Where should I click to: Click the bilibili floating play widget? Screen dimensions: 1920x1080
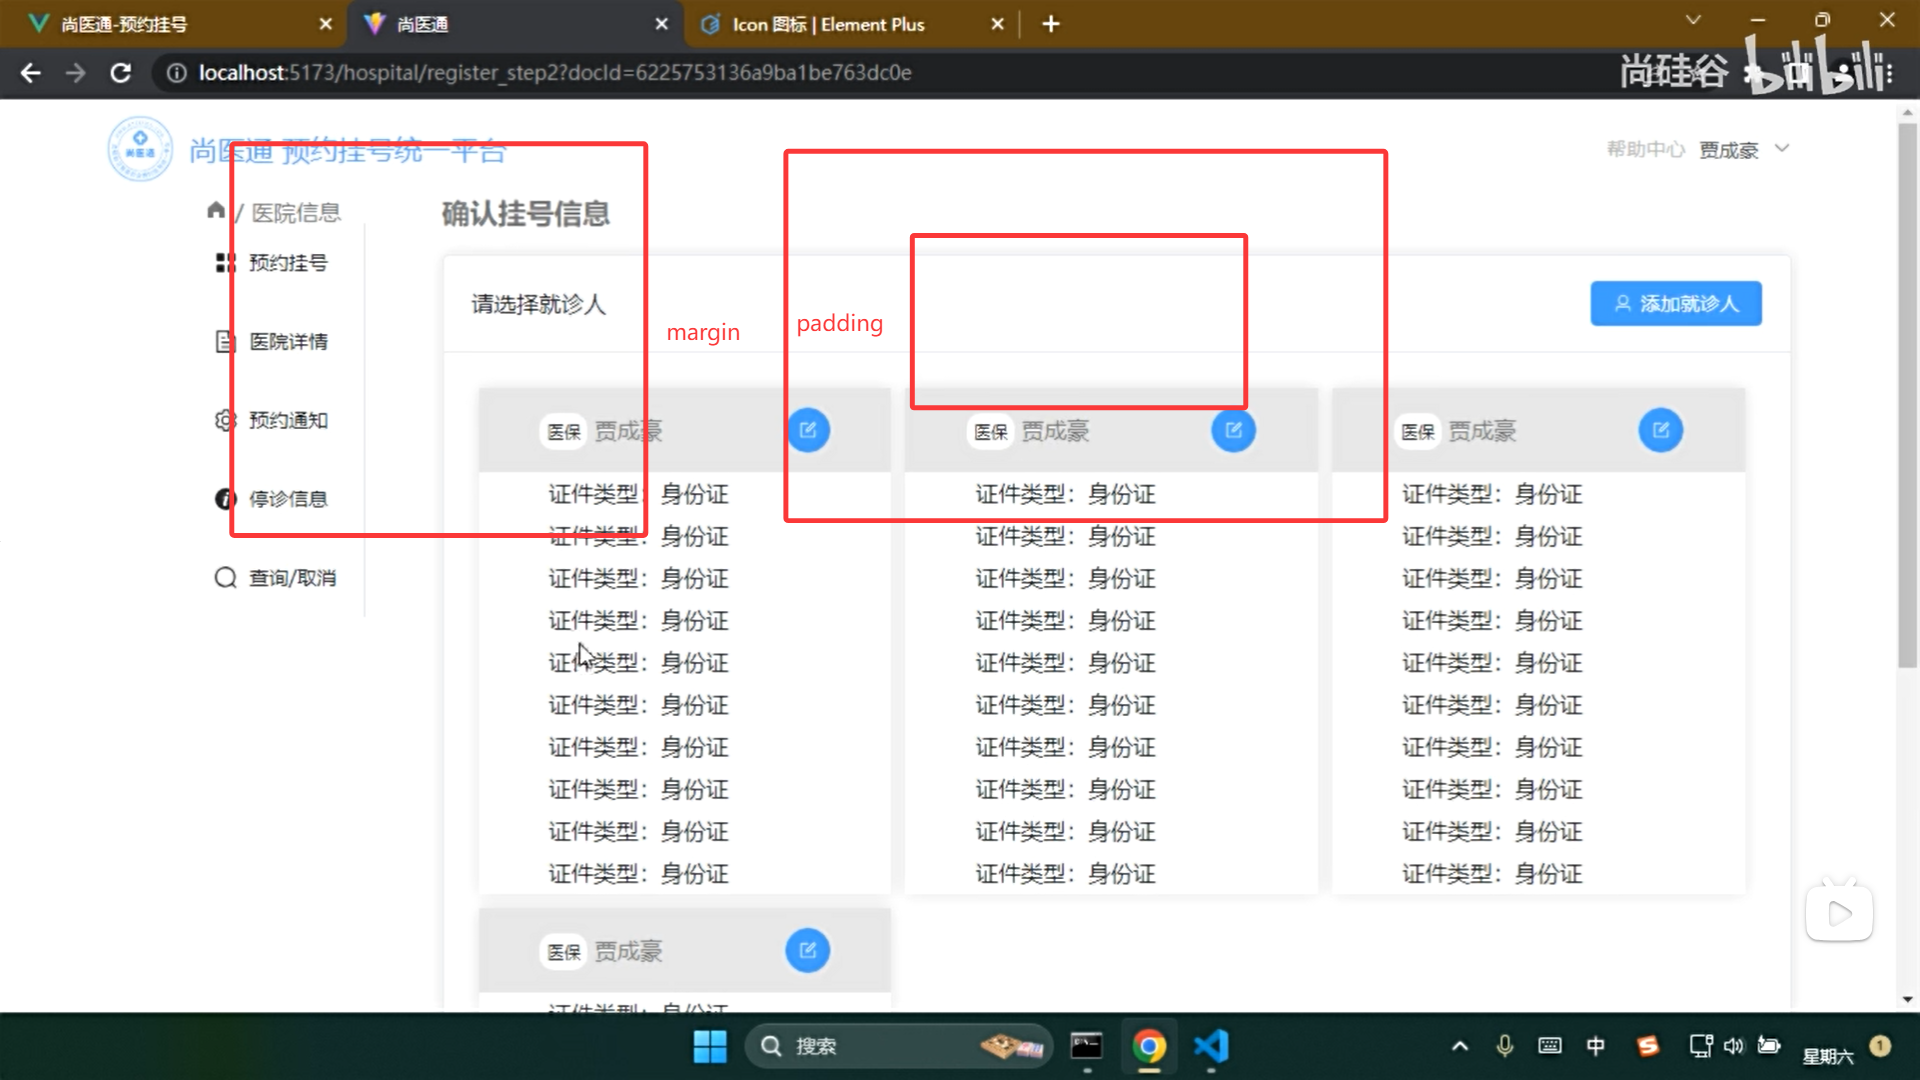[x=1839, y=911]
